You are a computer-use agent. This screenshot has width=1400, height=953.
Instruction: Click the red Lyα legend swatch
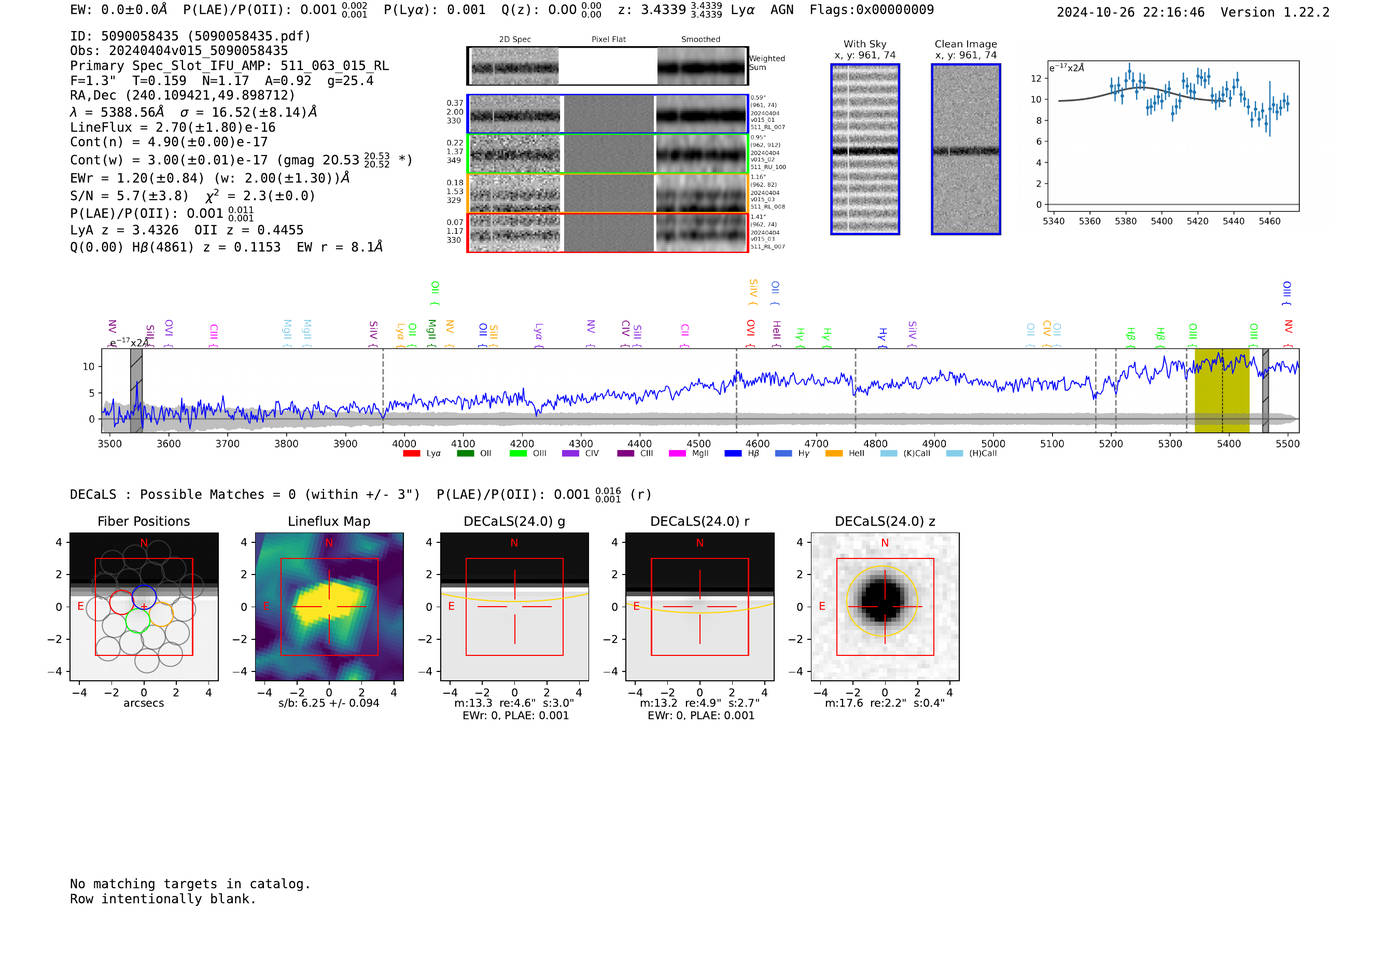point(411,453)
